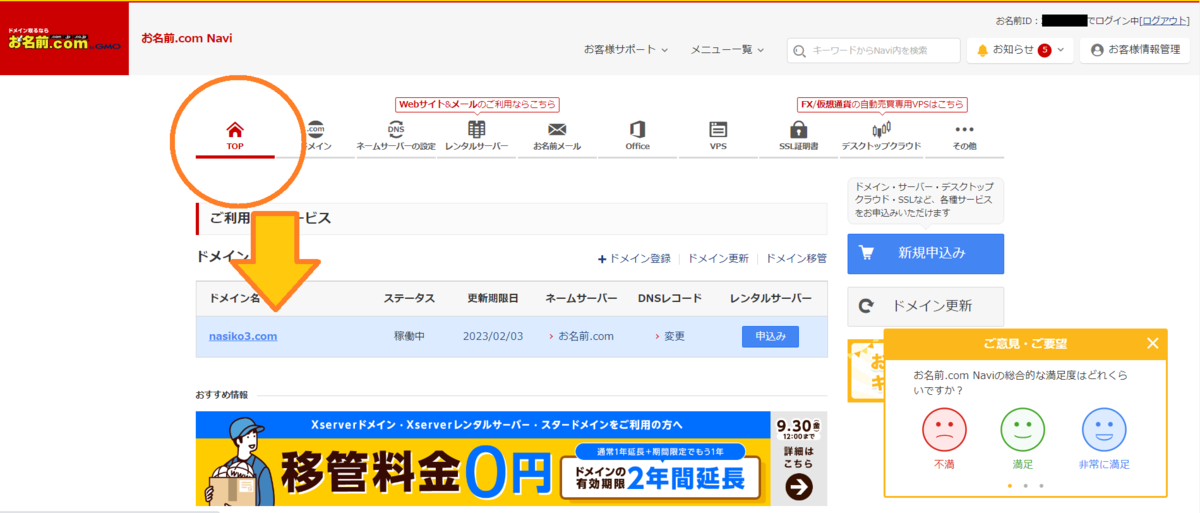This screenshot has width=1200, height=513.
Task: Open ネームサーバーの設定 DNS tab
Action: (396, 137)
